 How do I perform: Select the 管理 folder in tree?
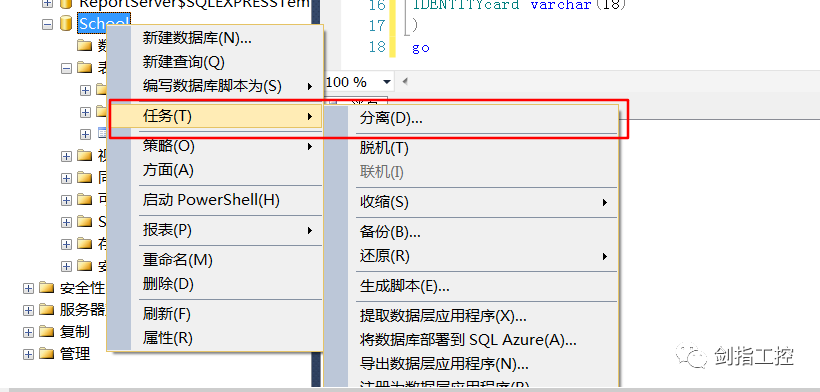coord(75,354)
